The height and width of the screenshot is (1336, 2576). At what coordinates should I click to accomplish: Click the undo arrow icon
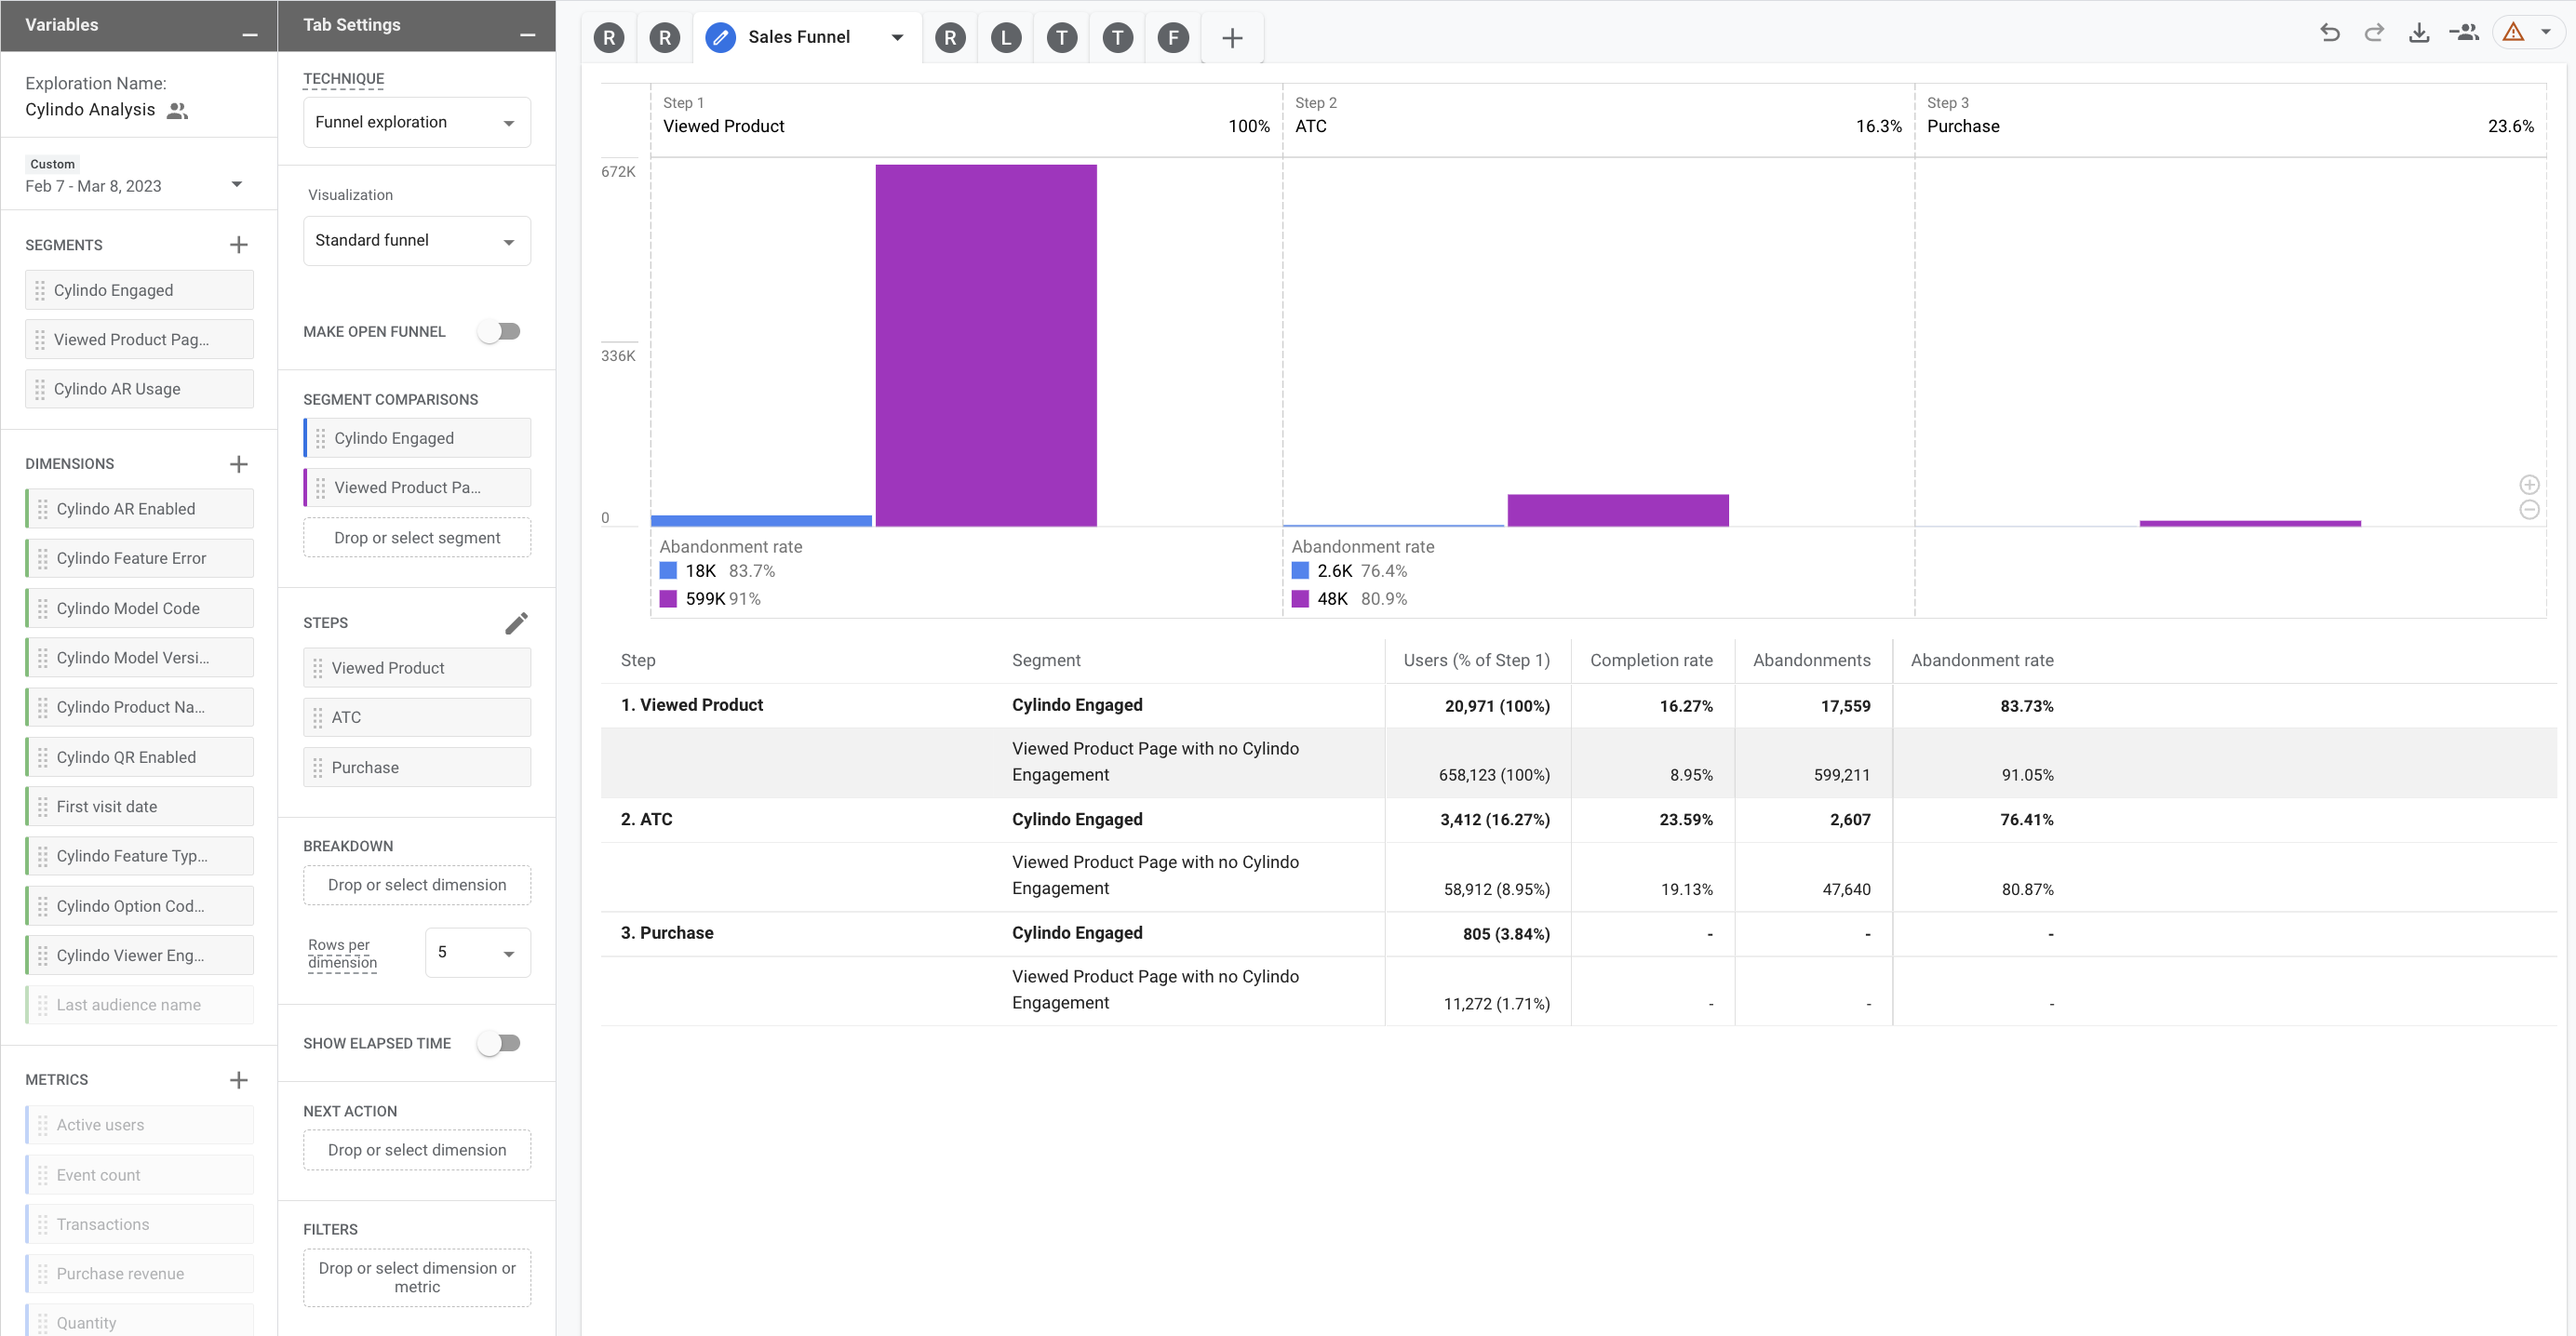(2329, 33)
